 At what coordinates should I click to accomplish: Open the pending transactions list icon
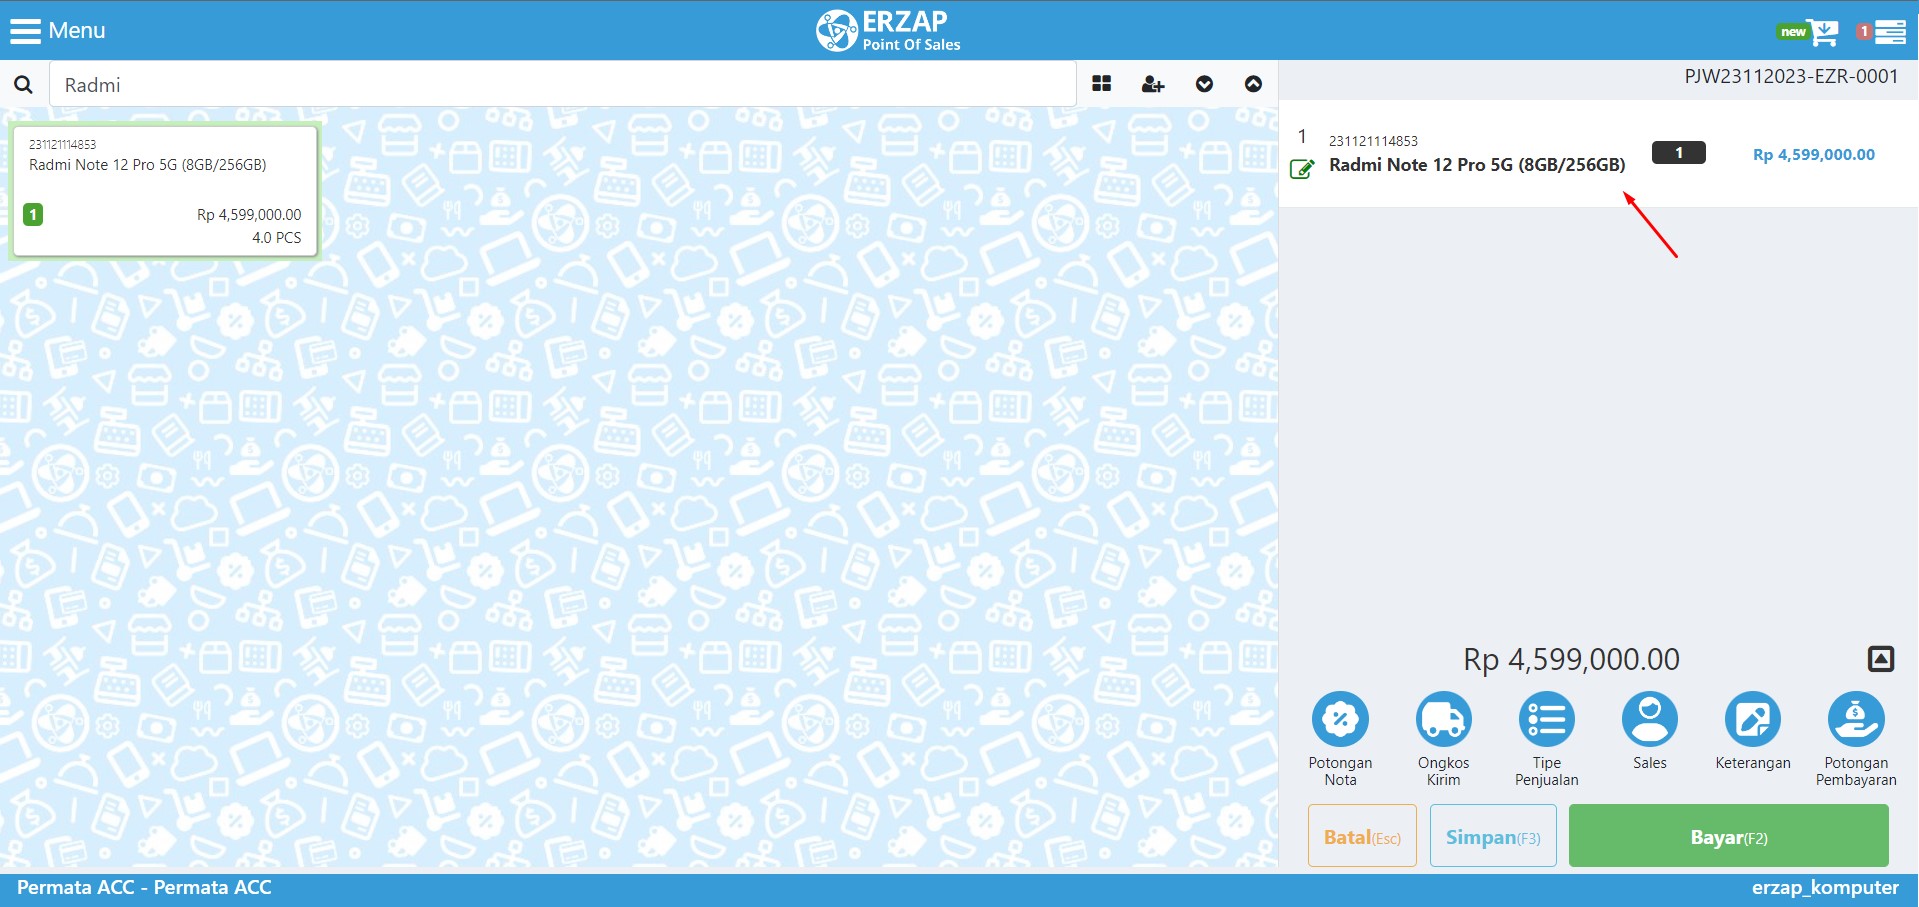click(x=1881, y=32)
